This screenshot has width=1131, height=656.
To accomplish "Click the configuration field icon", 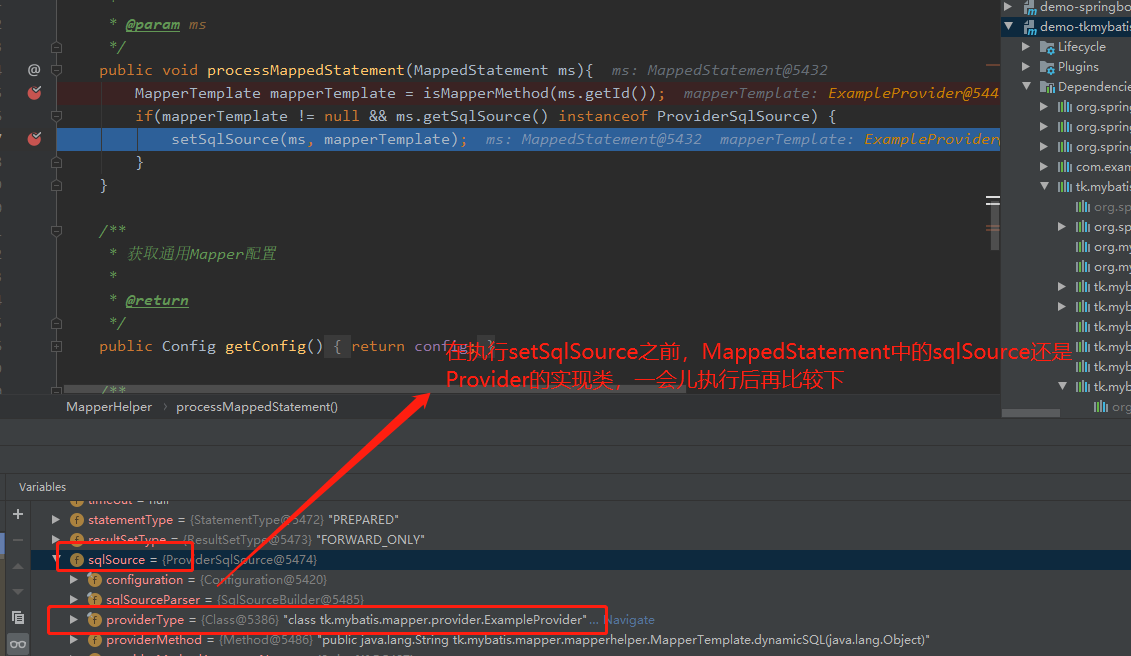I will click(94, 580).
